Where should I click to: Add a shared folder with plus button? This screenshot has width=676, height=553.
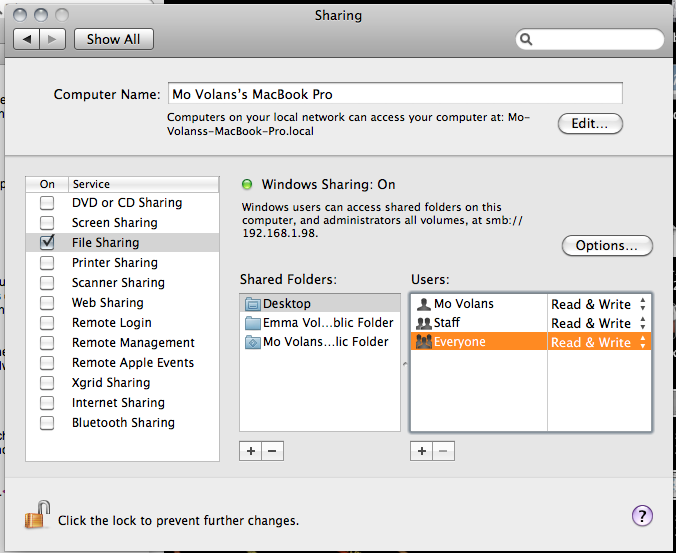click(x=251, y=451)
